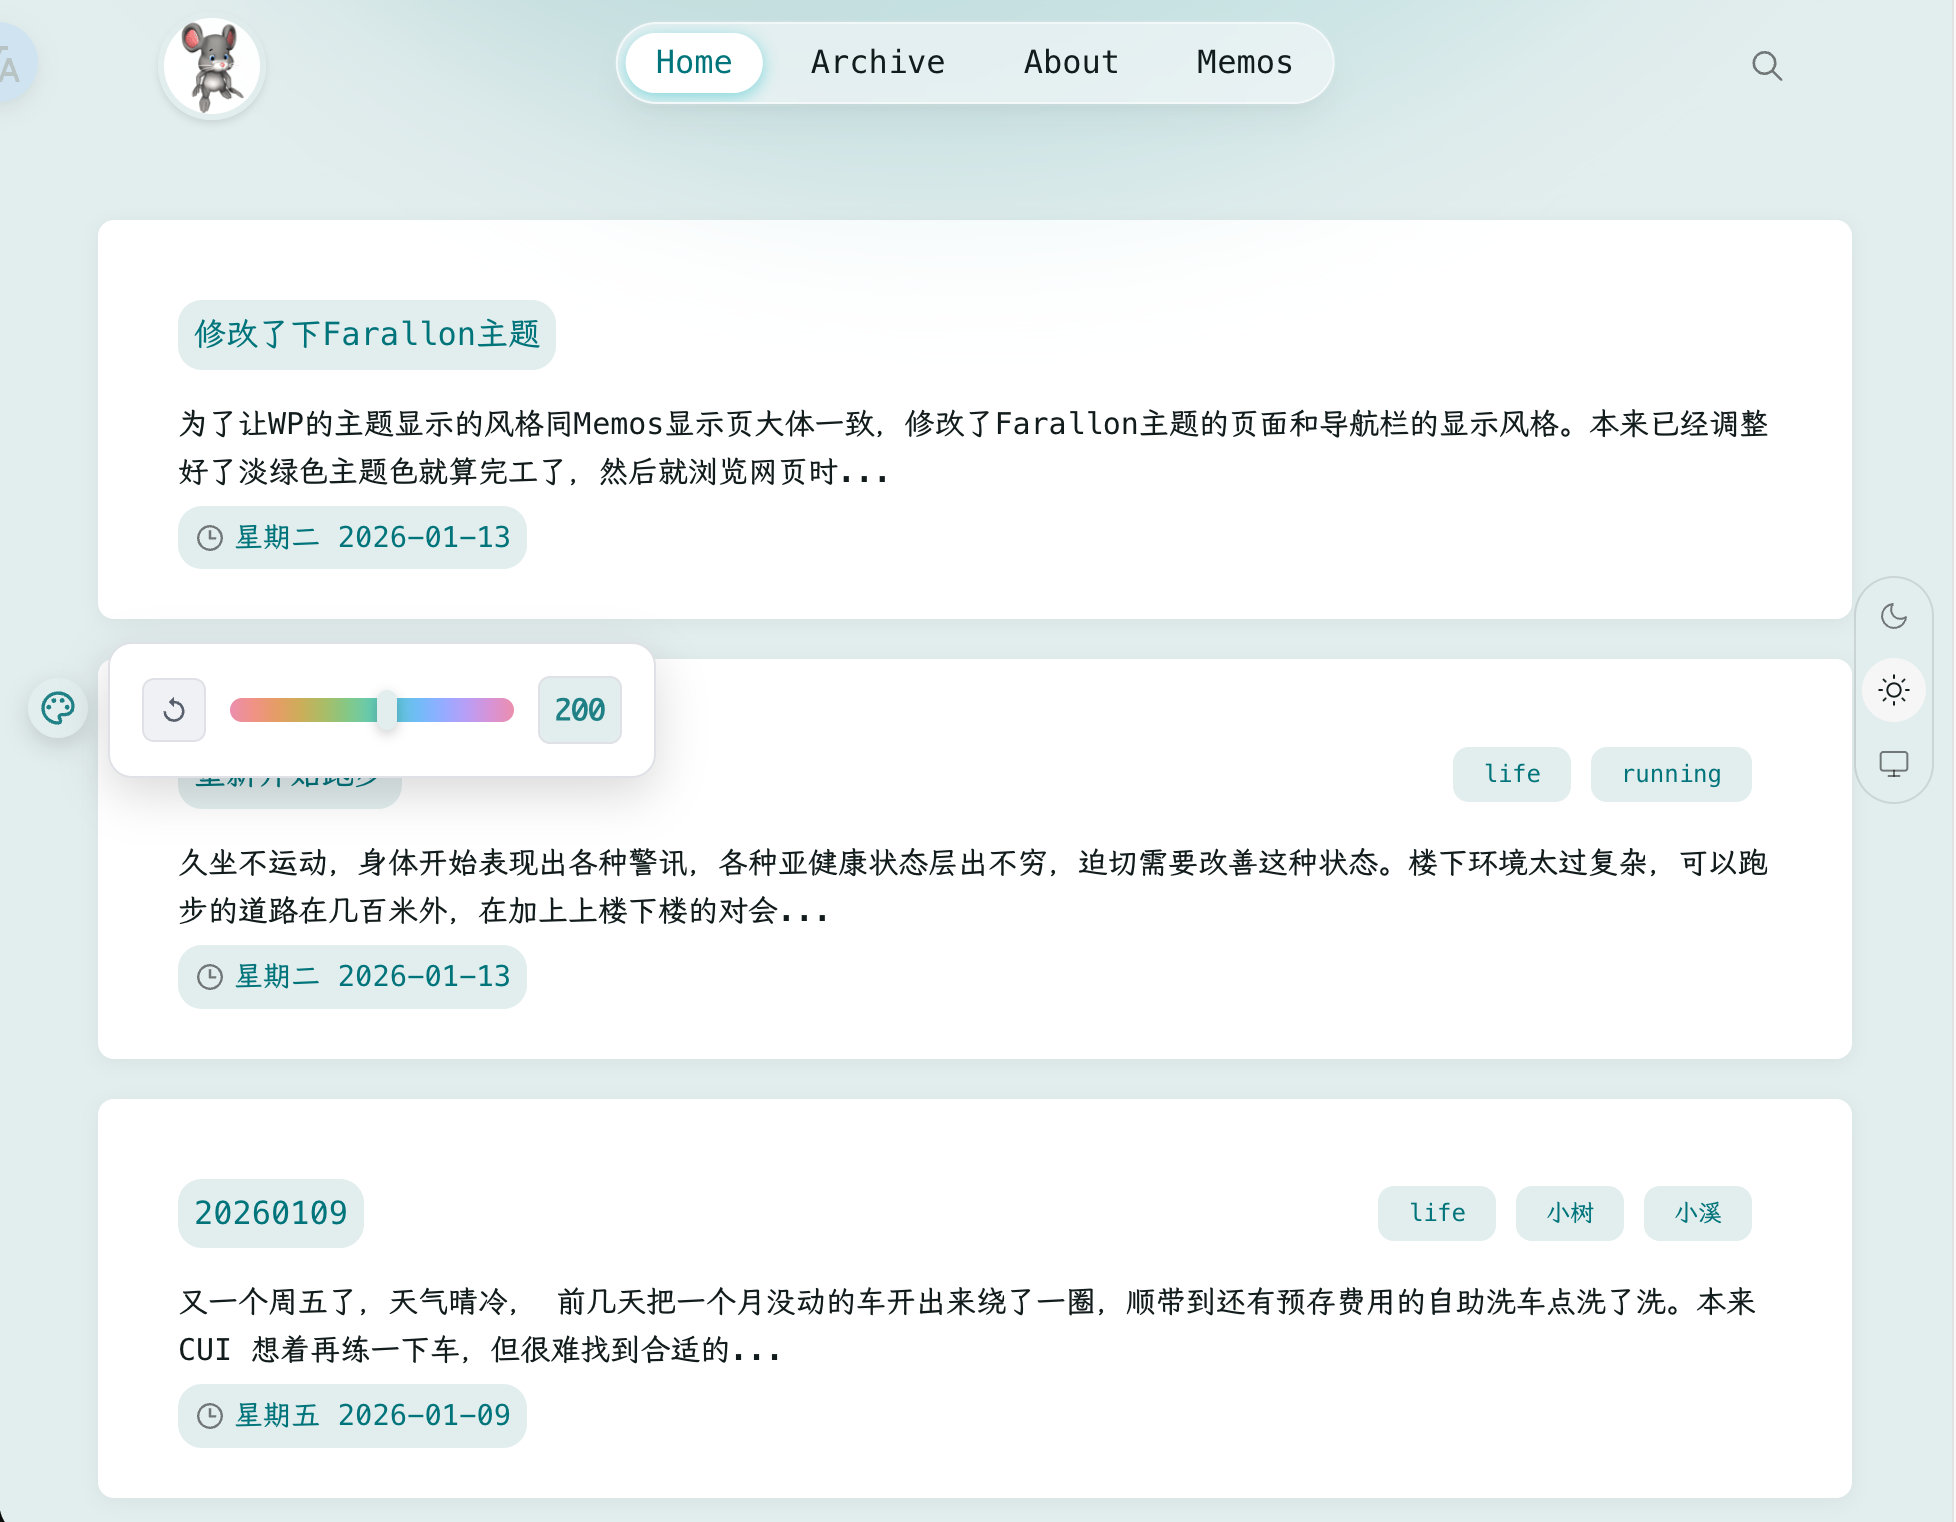
Task: Select the running tag
Action: point(1671,773)
